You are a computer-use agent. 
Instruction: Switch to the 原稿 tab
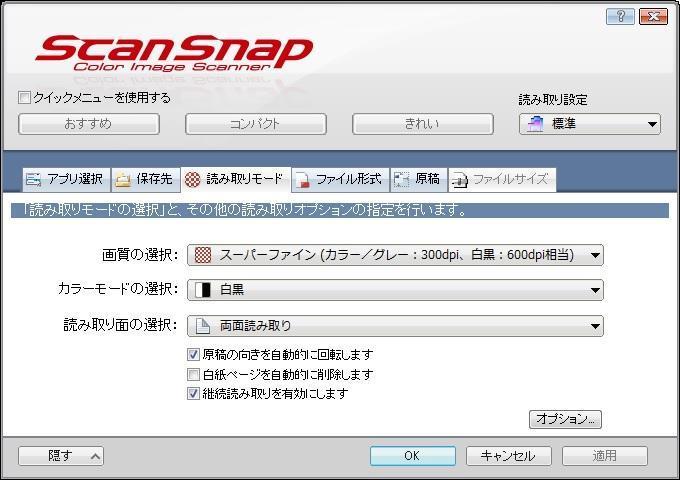point(418,179)
